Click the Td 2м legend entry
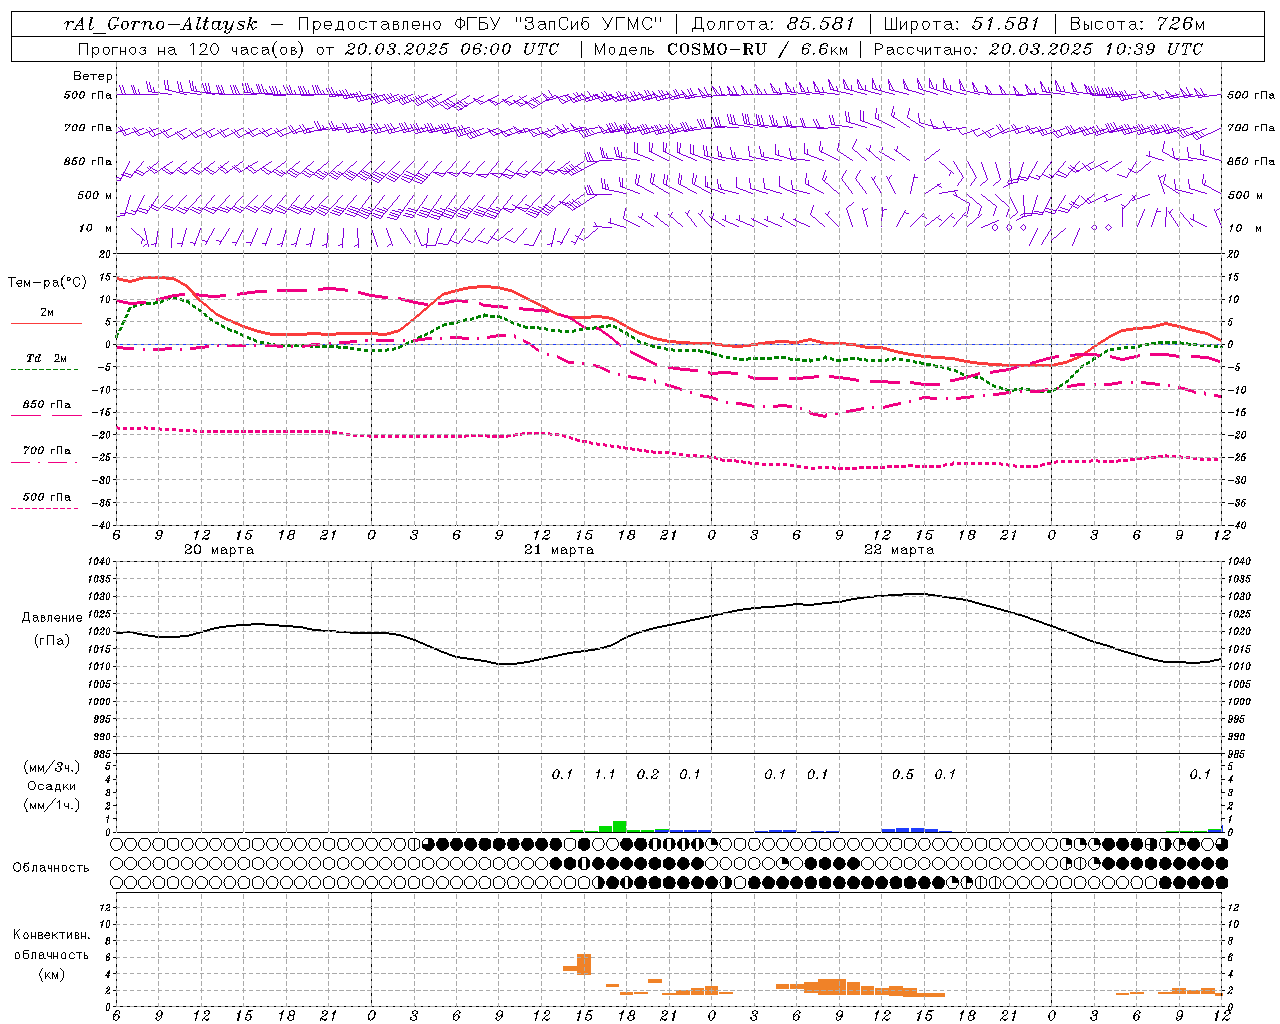1280x1024 pixels. [x=46, y=358]
